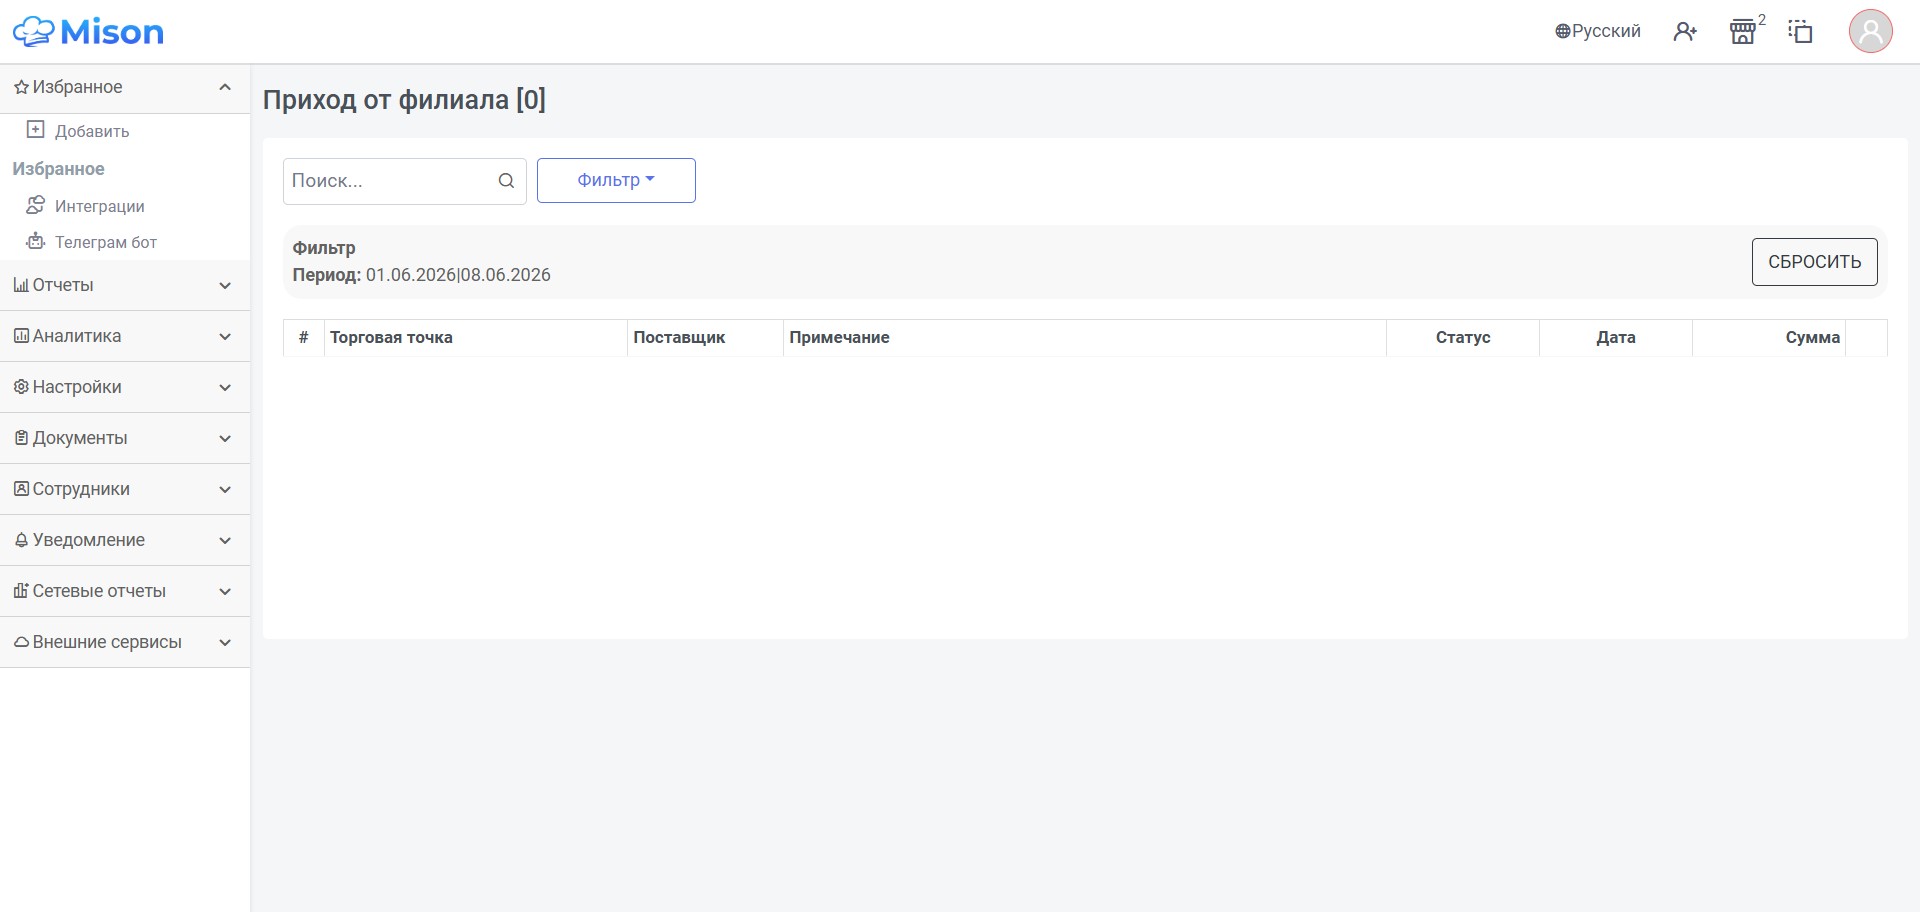The height and width of the screenshot is (912, 1920).
Task: Click the Уведомление bell icon
Action: (x=21, y=540)
